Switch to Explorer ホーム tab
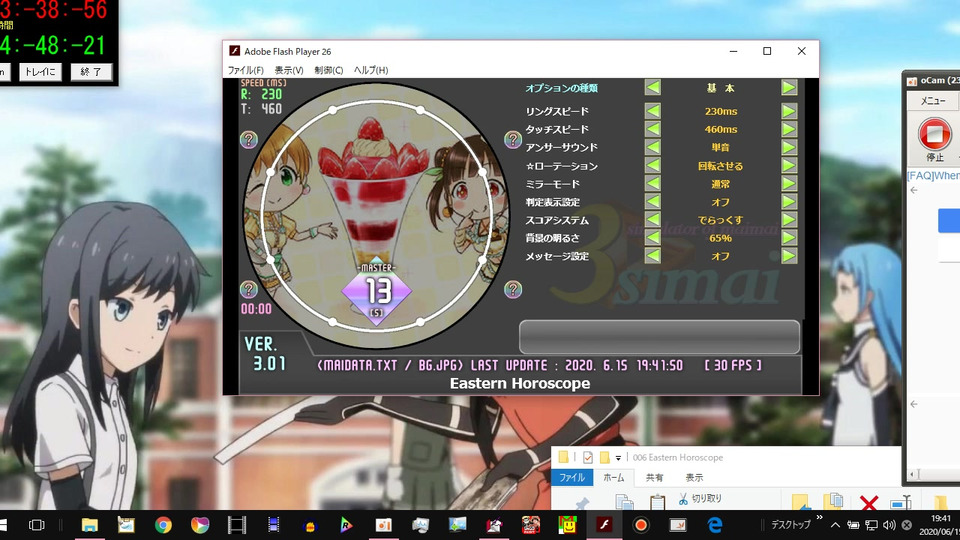Screen dimensions: 960x540 pos(613,478)
